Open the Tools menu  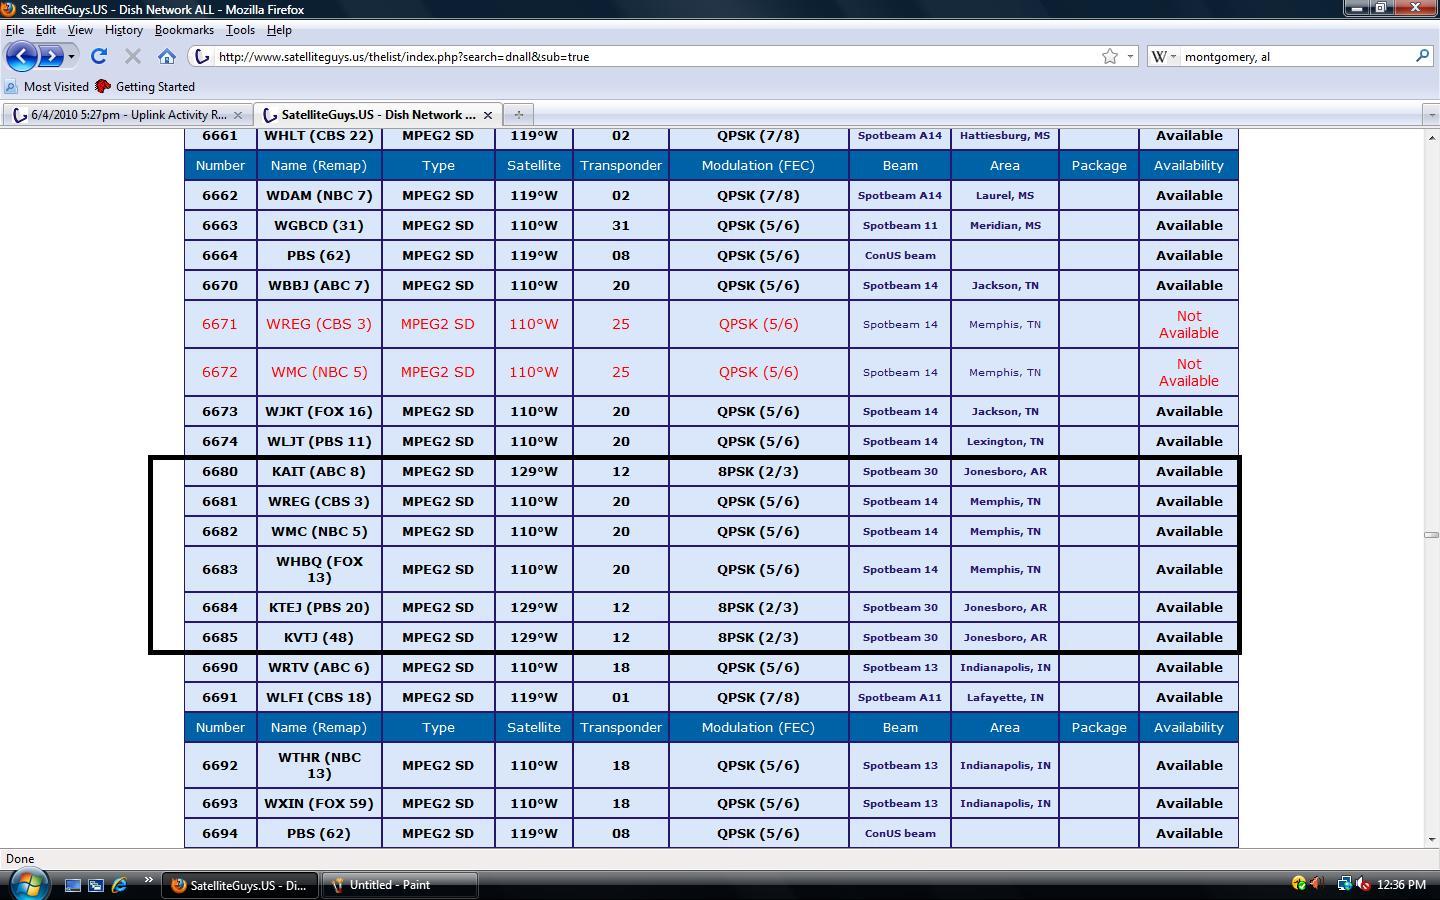click(x=240, y=30)
